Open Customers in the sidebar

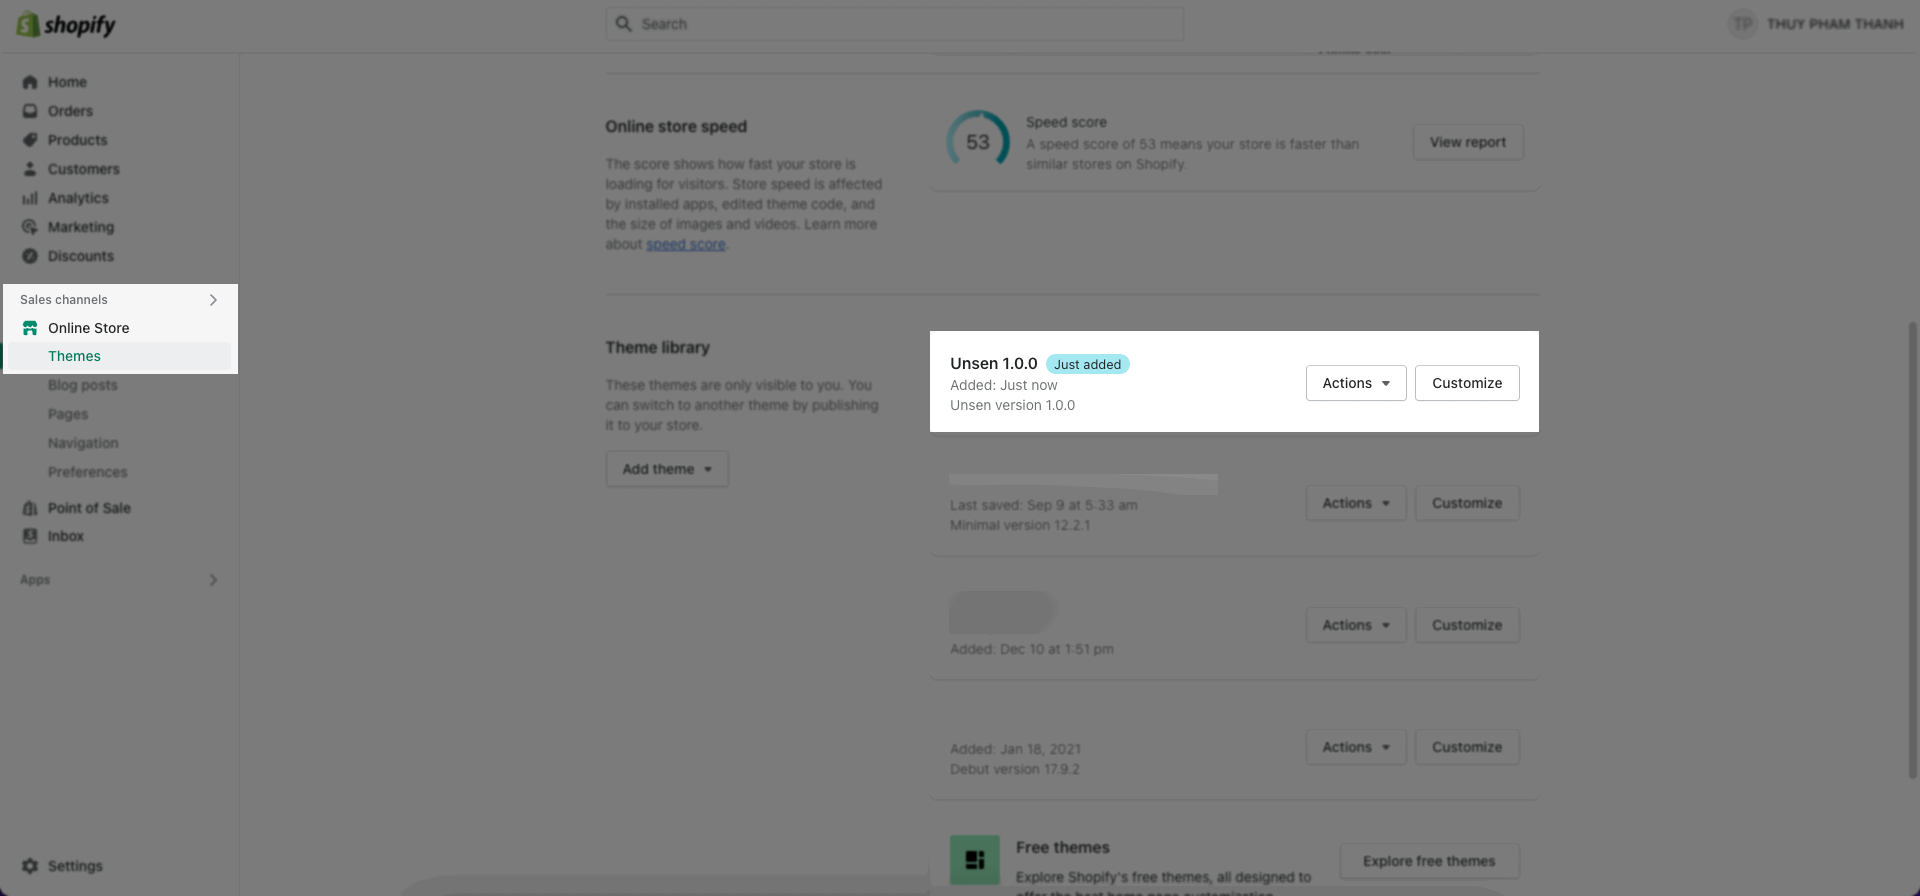pos(83,169)
